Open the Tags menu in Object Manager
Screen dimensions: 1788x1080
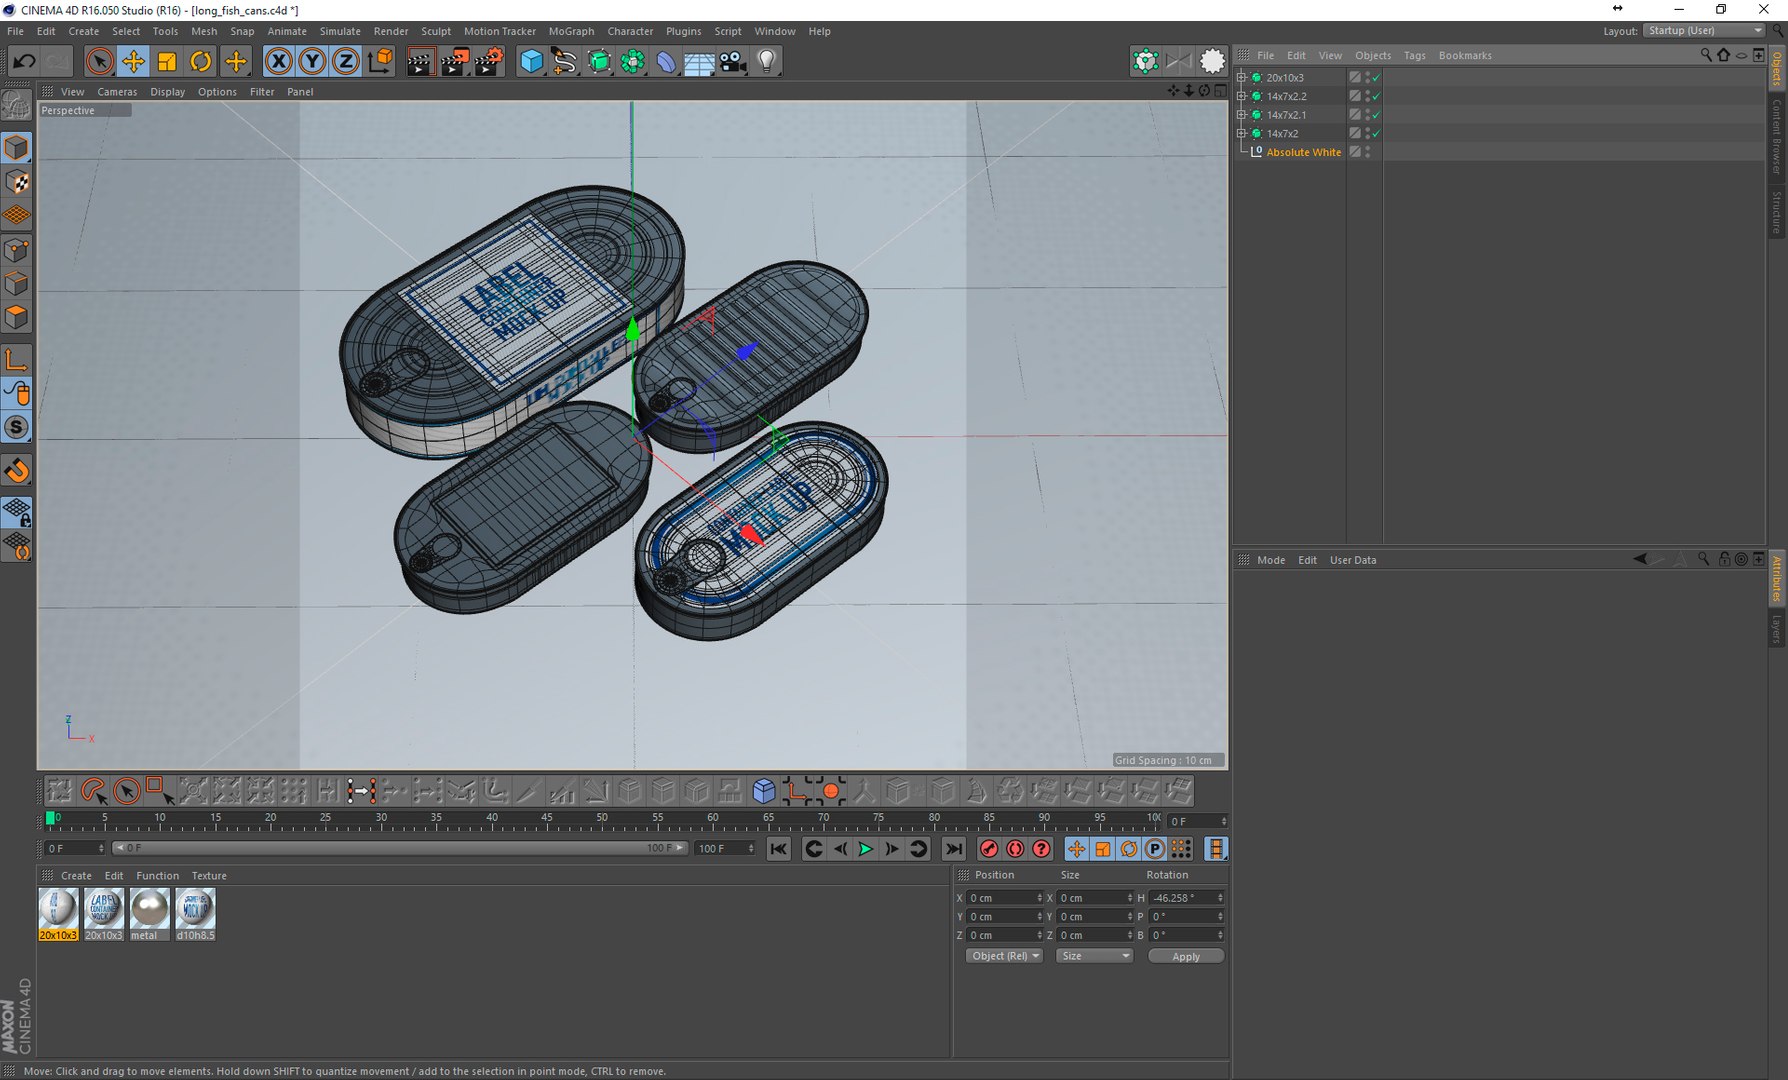point(1414,56)
